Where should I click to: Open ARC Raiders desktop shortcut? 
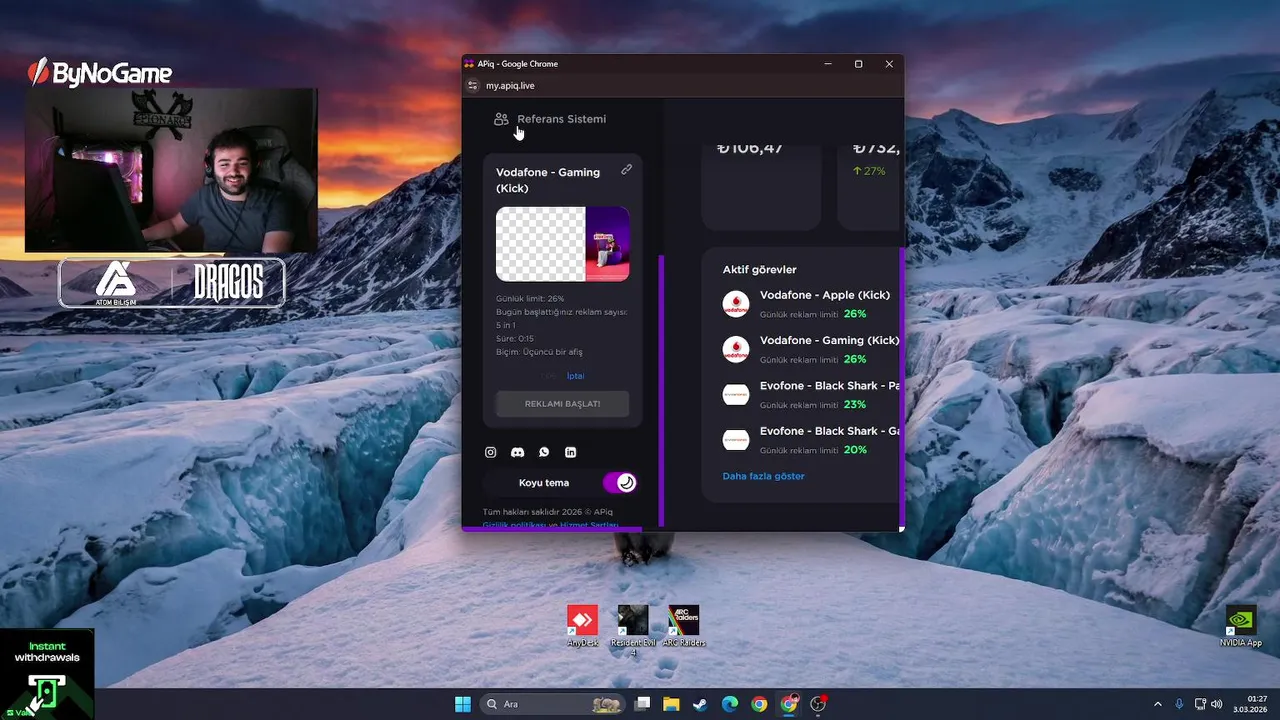[684, 626]
